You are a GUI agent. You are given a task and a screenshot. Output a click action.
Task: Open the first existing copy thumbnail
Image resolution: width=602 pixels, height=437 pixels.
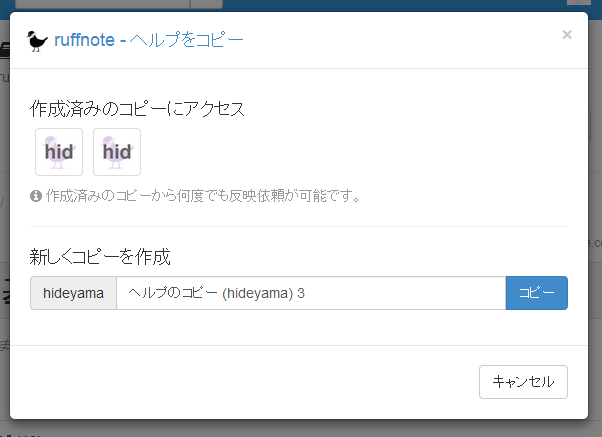[59, 152]
